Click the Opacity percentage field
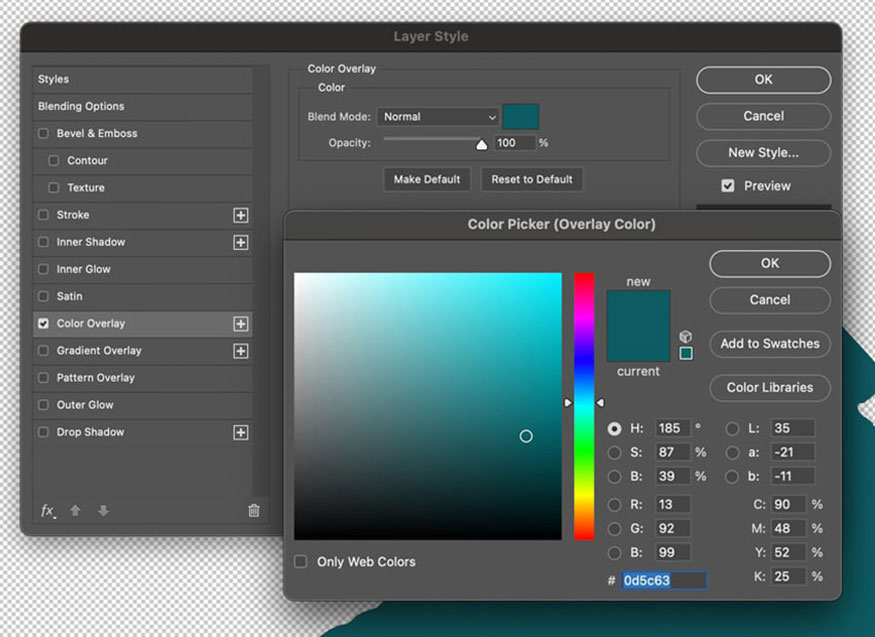The image size is (875, 637). point(515,143)
